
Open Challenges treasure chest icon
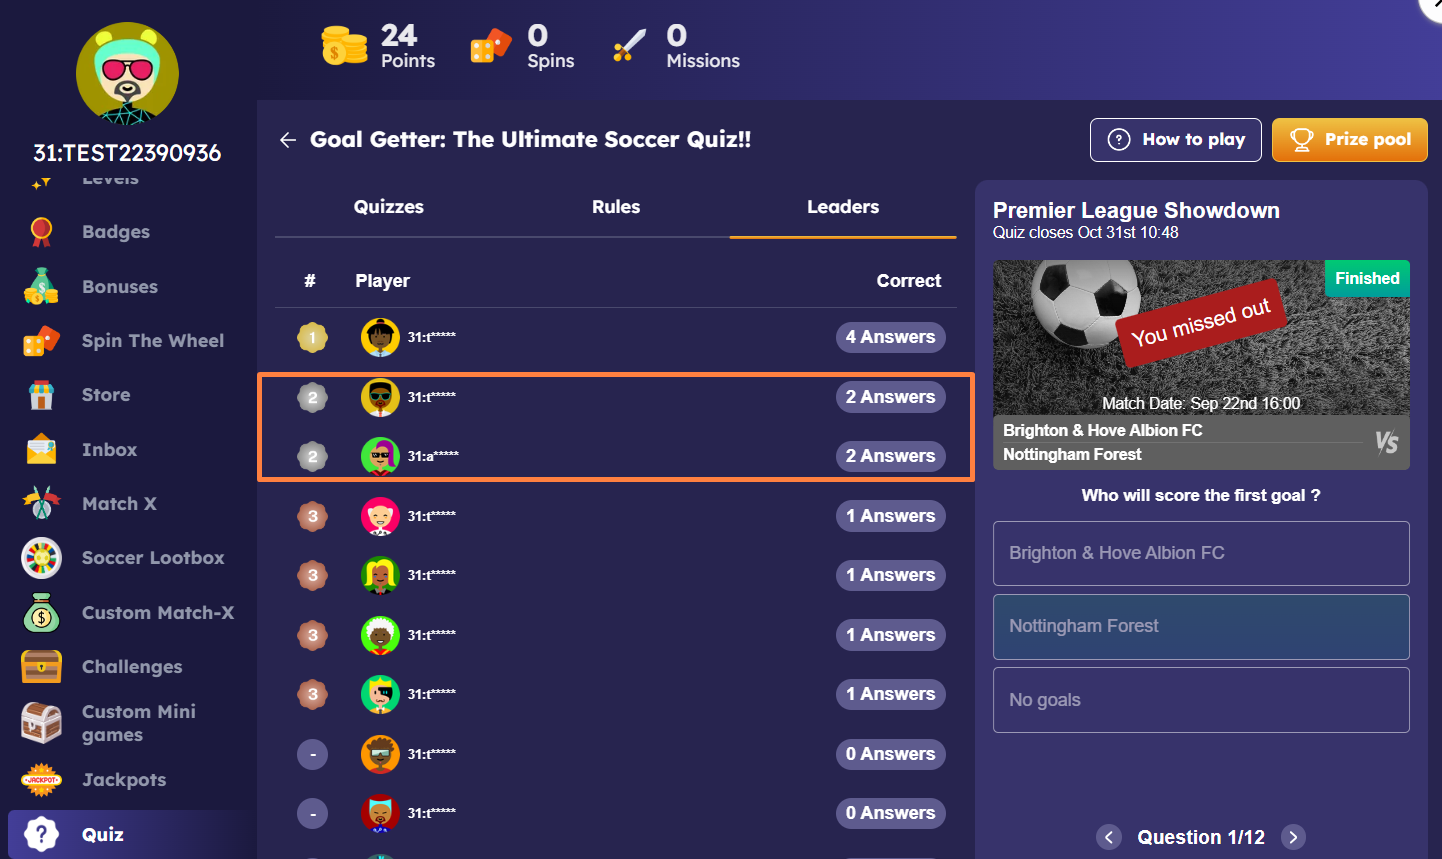41,667
